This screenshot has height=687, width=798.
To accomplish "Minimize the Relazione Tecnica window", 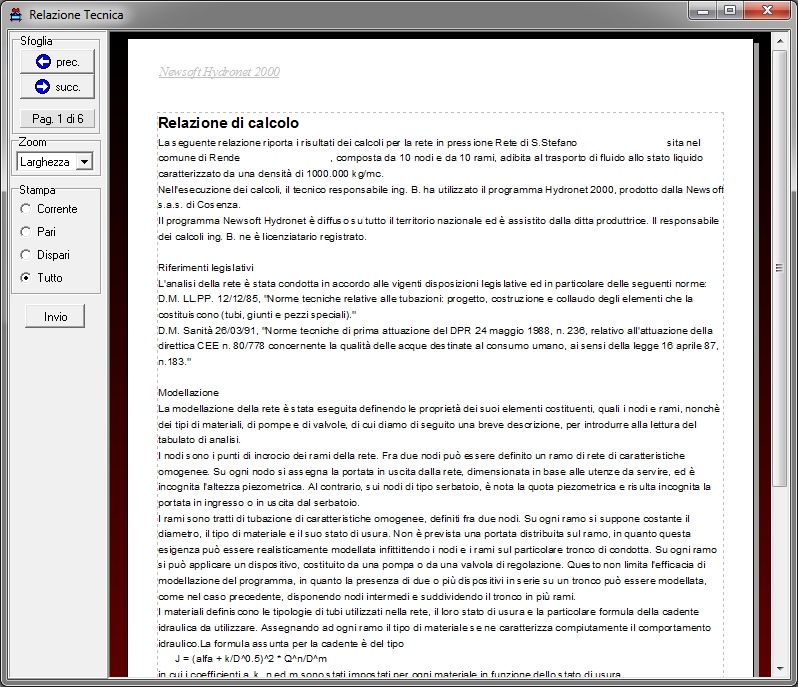I will [703, 11].
